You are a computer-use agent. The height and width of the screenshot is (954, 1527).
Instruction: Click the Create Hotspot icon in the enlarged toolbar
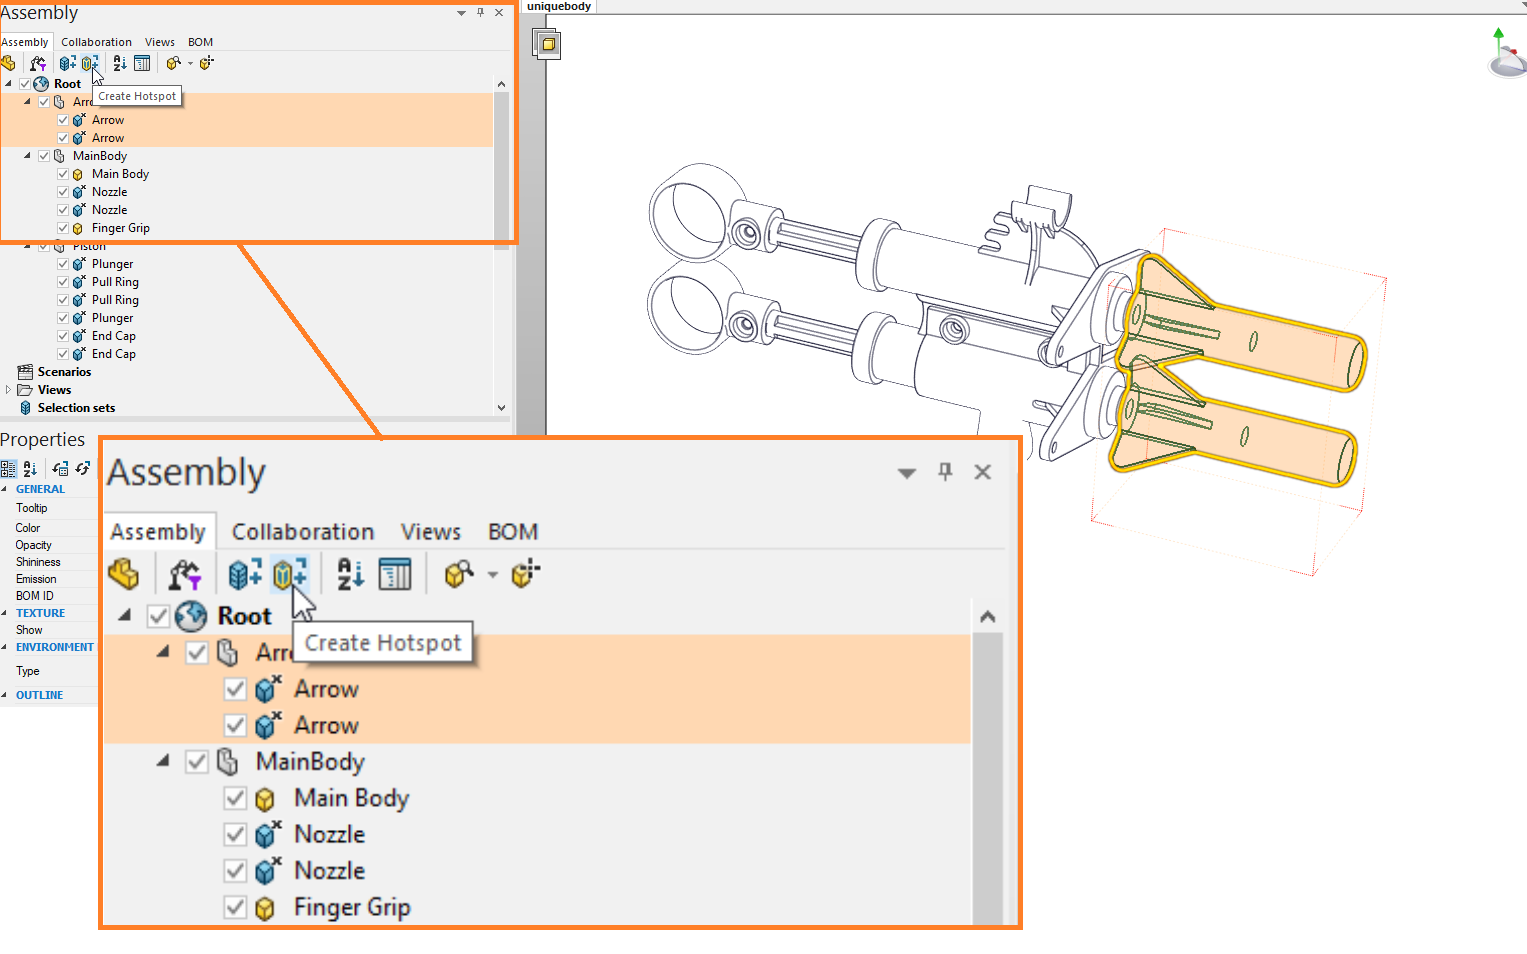click(289, 574)
